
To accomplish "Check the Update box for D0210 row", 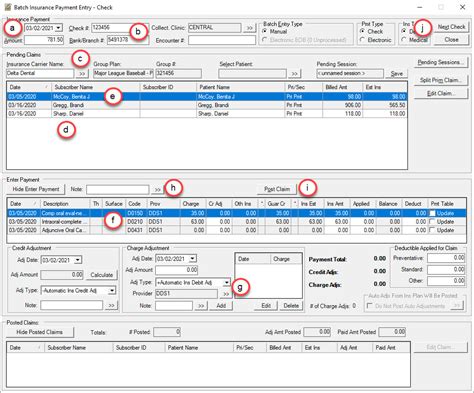I will pyautogui.click(x=433, y=222).
